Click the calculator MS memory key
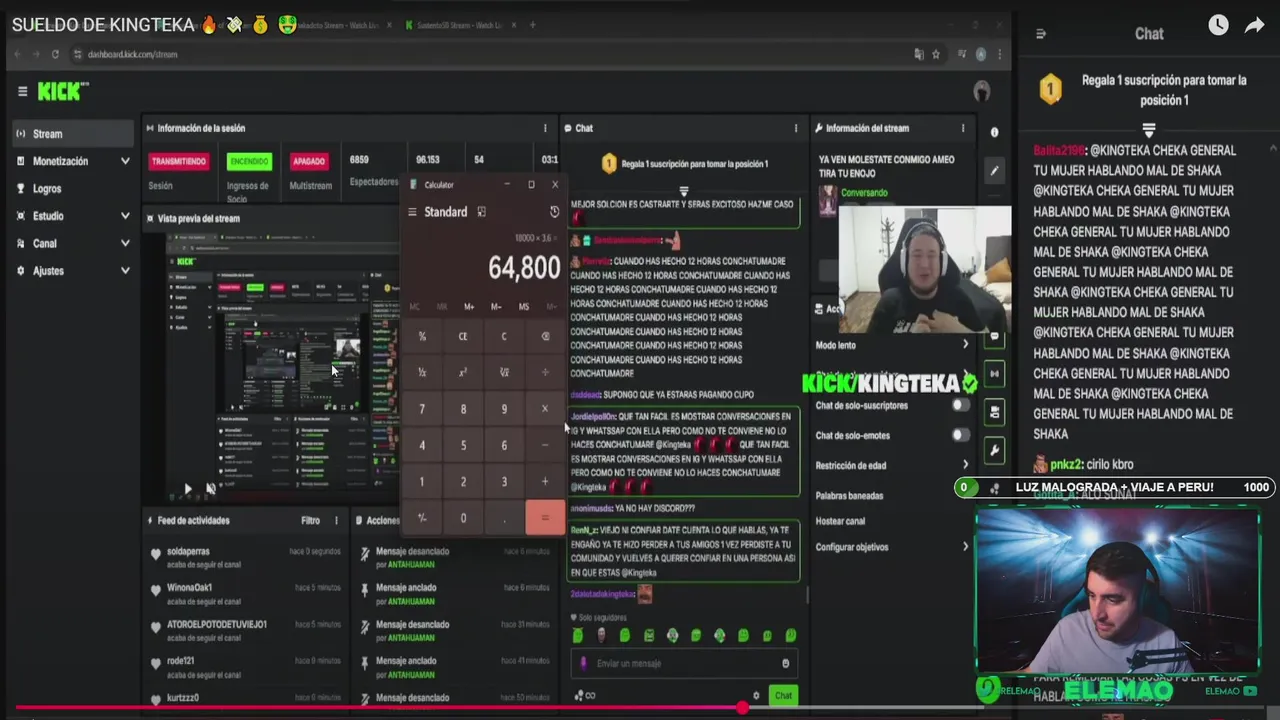 (524, 307)
